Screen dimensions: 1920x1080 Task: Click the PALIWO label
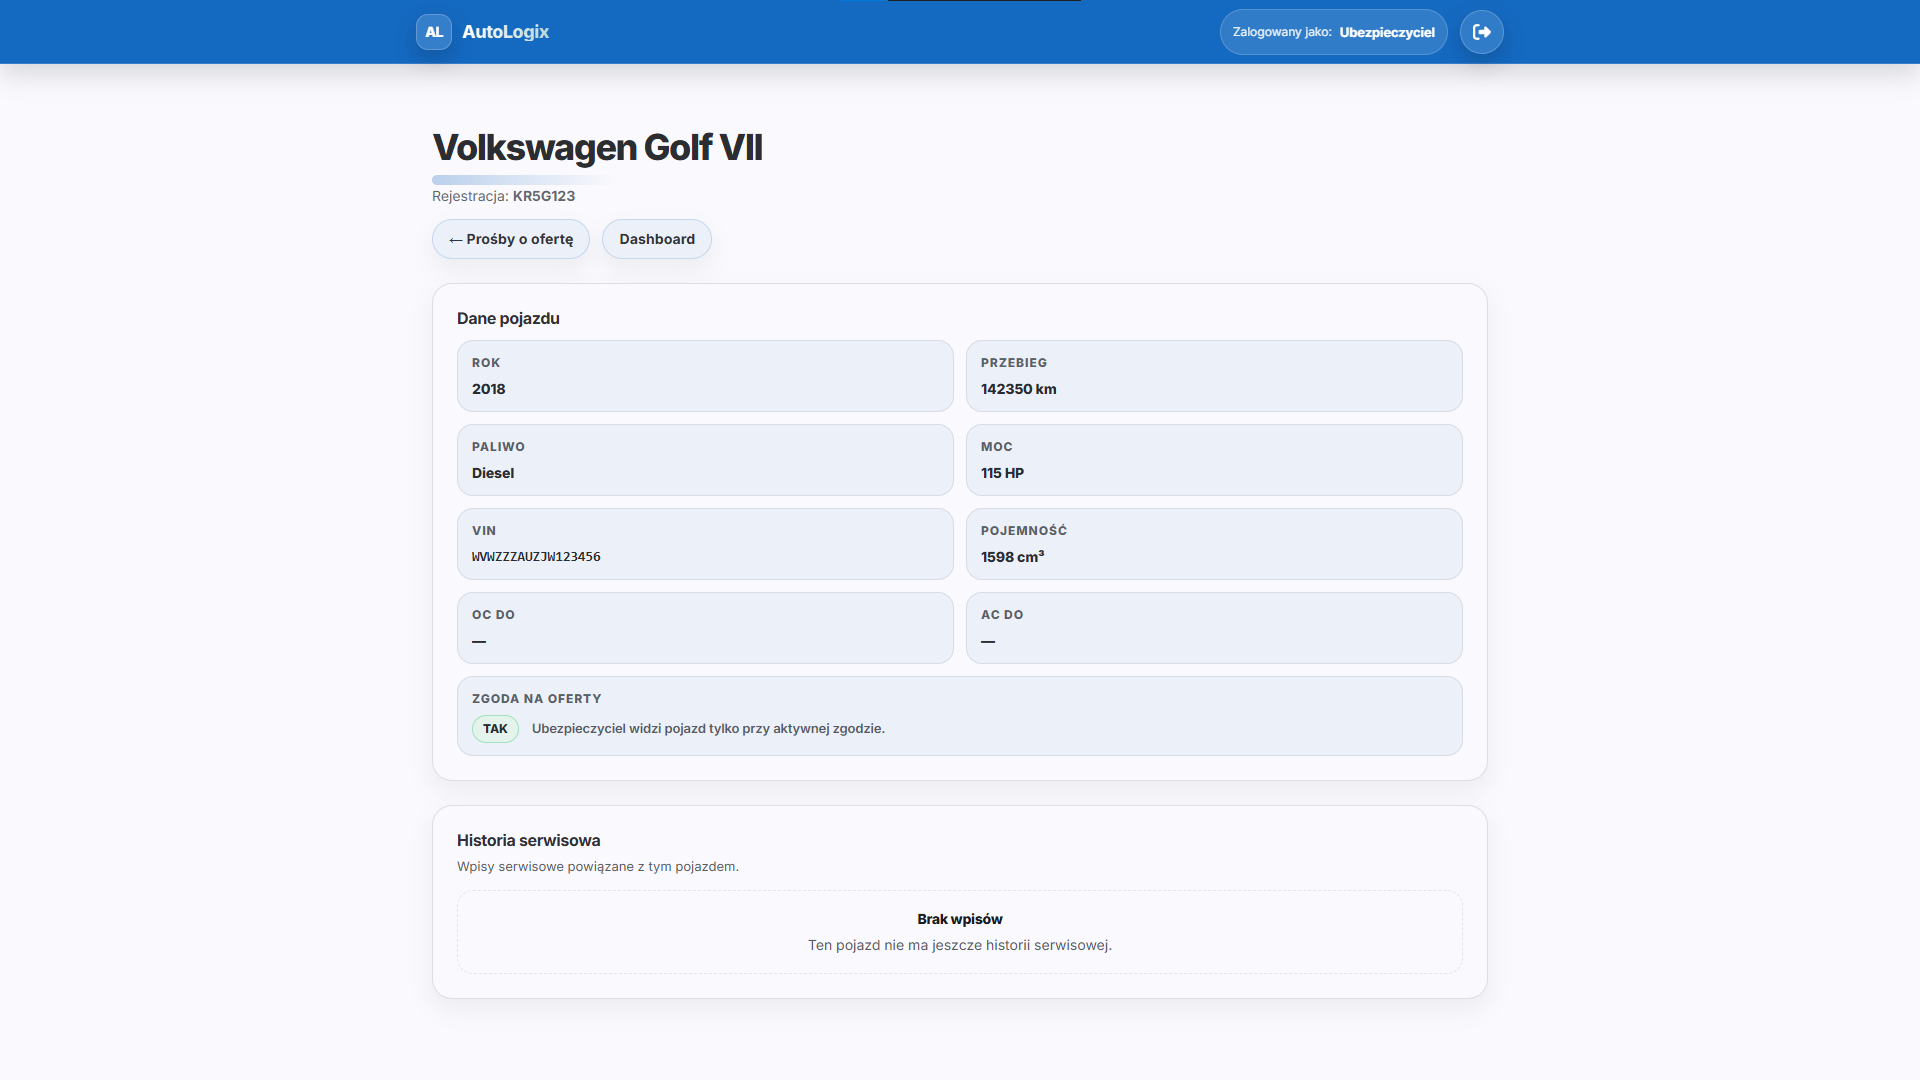point(498,447)
